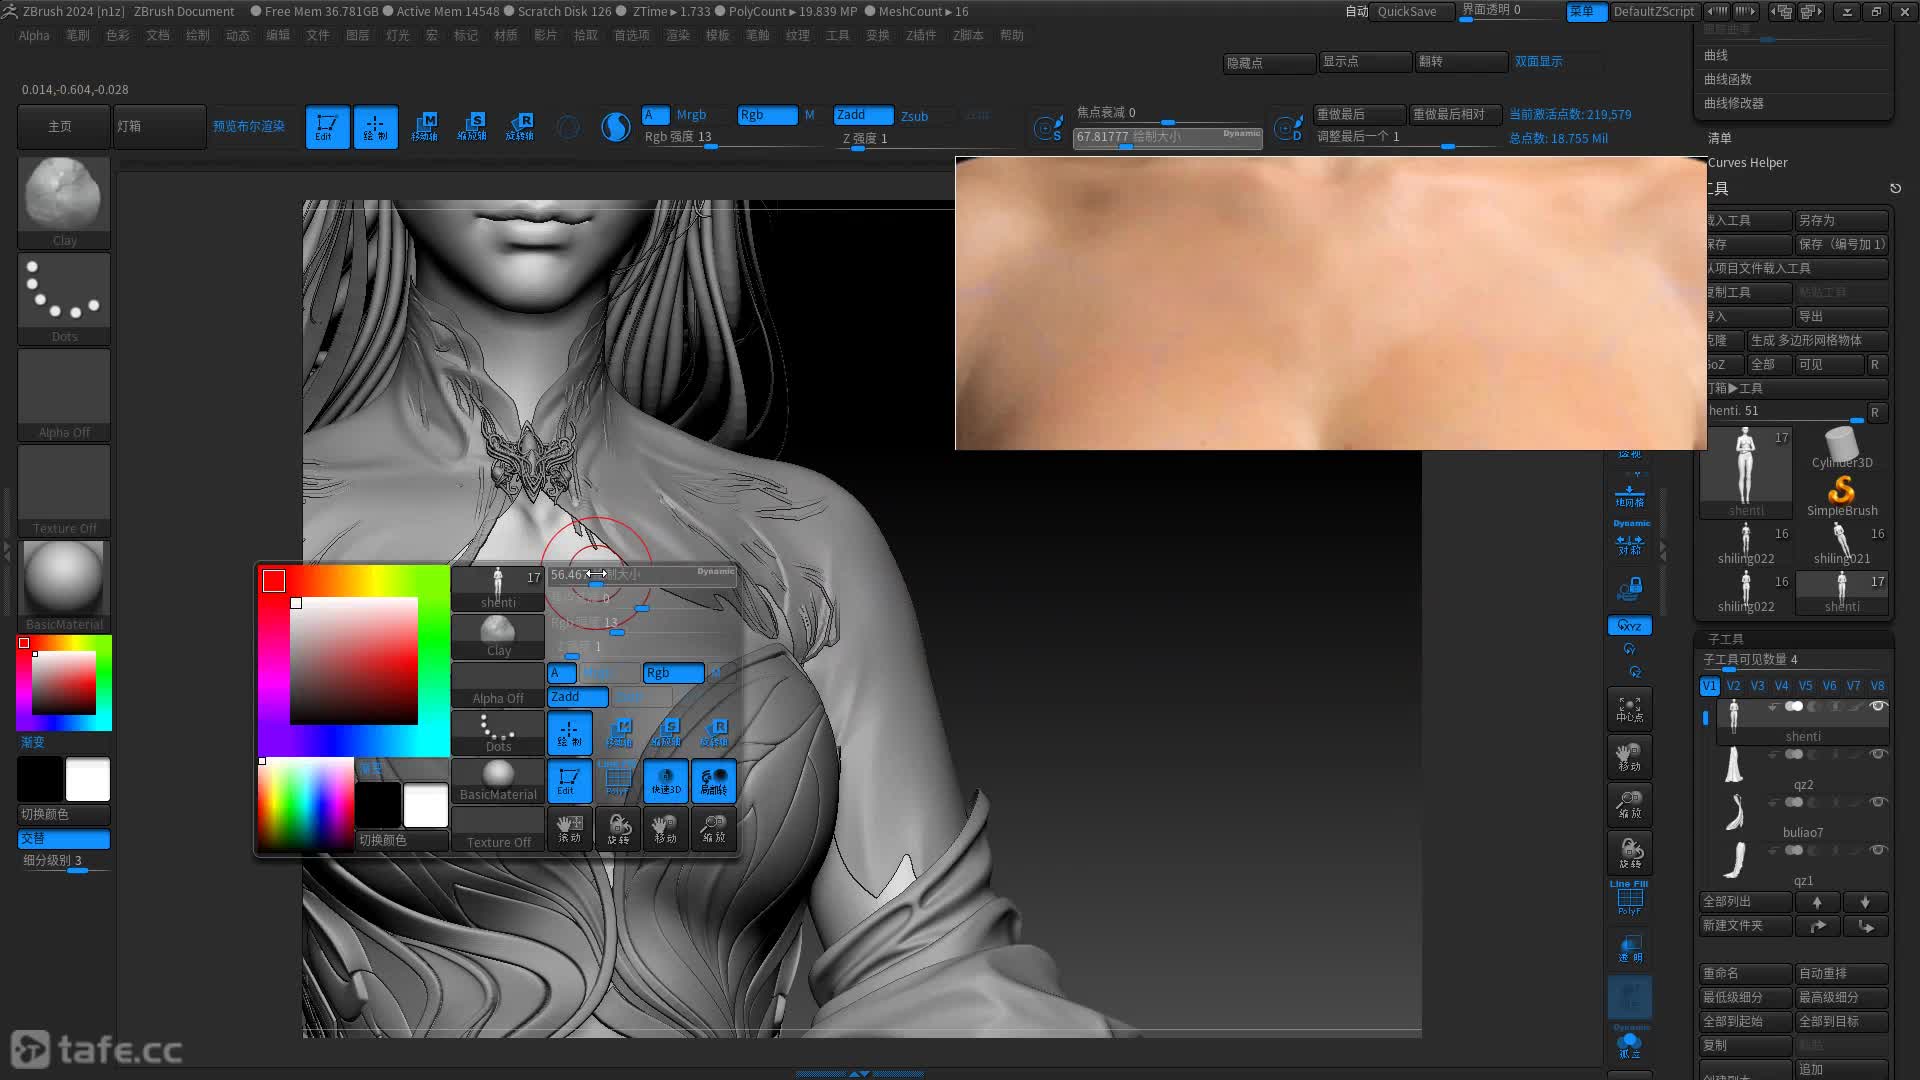The width and height of the screenshot is (1920, 1080).
Task: Click the move-up arrow in subtool panel
Action: pyautogui.click(x=1817, y=902)
